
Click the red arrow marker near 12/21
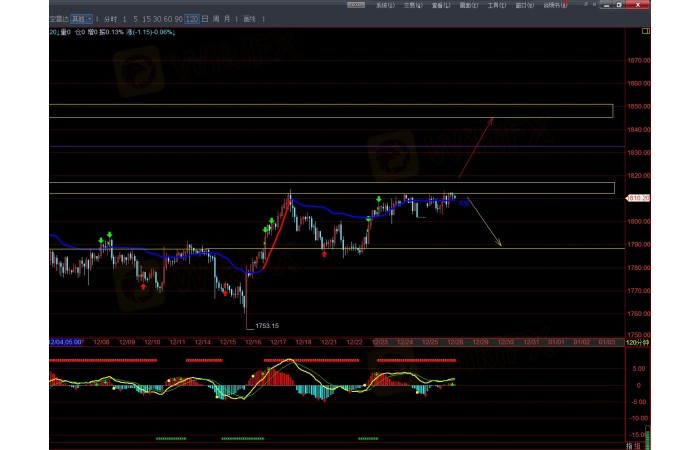324,254
